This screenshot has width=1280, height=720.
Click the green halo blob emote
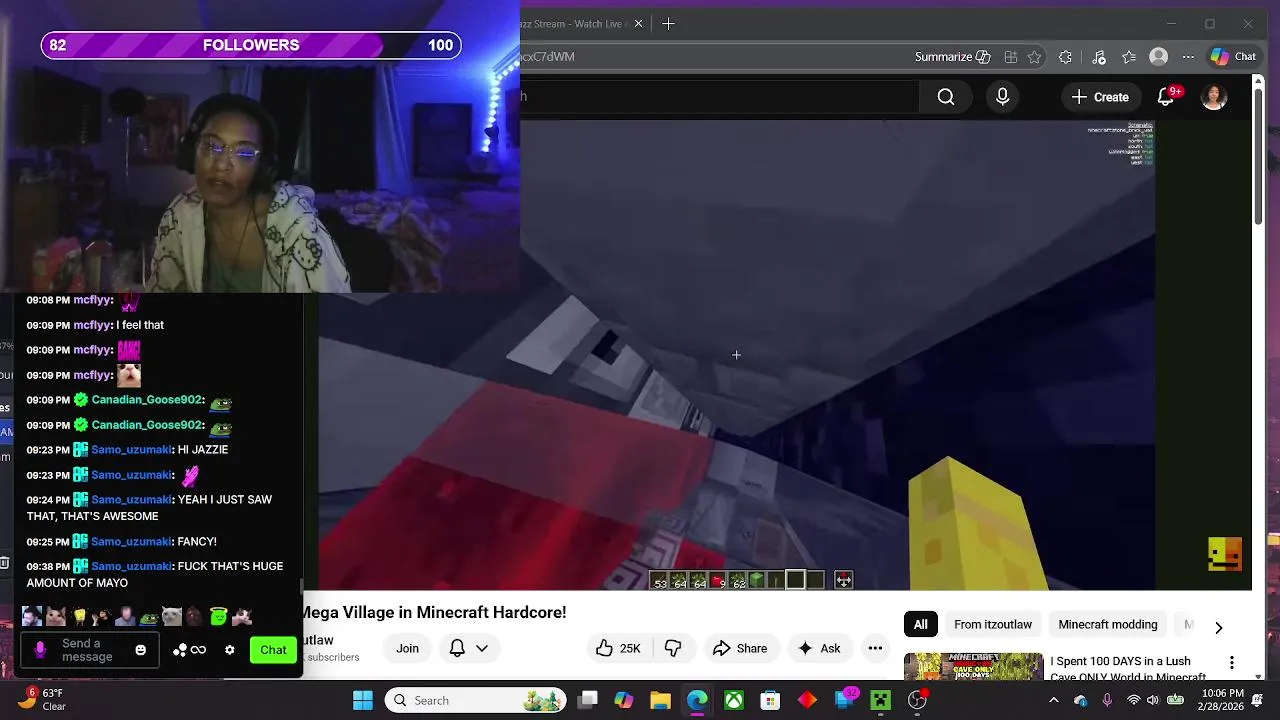coord(218,617)
